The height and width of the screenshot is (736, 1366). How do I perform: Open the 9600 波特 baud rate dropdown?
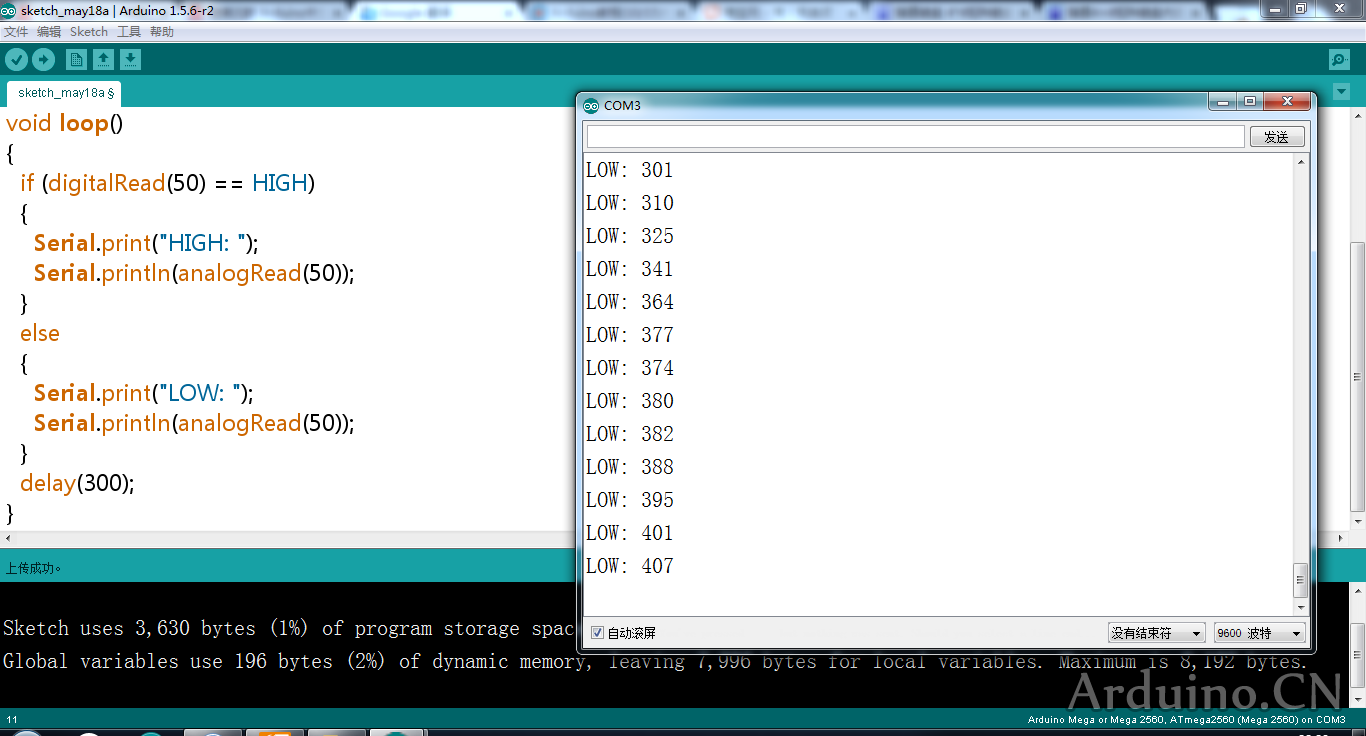click(x=1260, y=633)
